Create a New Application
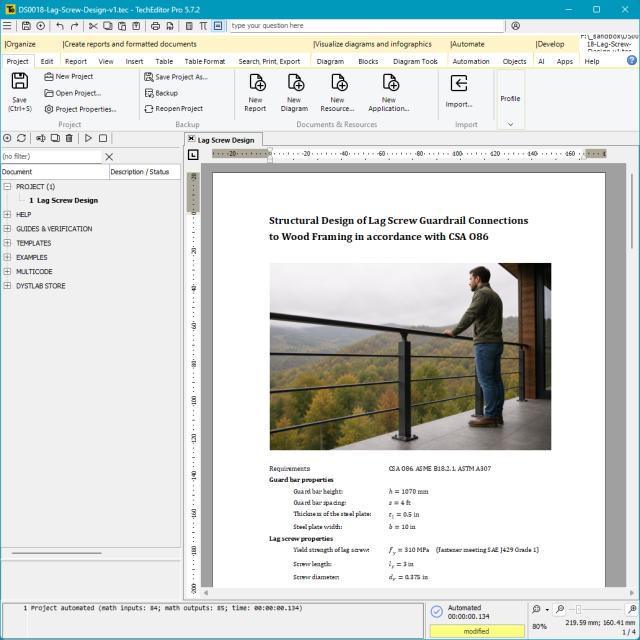Image resolution: width=640 pixels, height=640 pixels. (389, 93)
